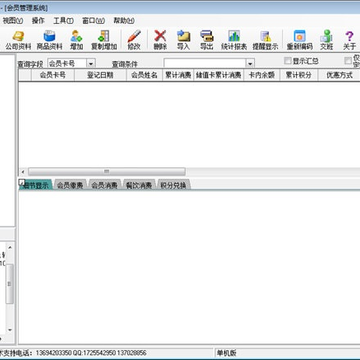Viewport: 360px width, 360px height.
Task: Click the 交班 (shift handover) icon
Action: tap(327, 40)
